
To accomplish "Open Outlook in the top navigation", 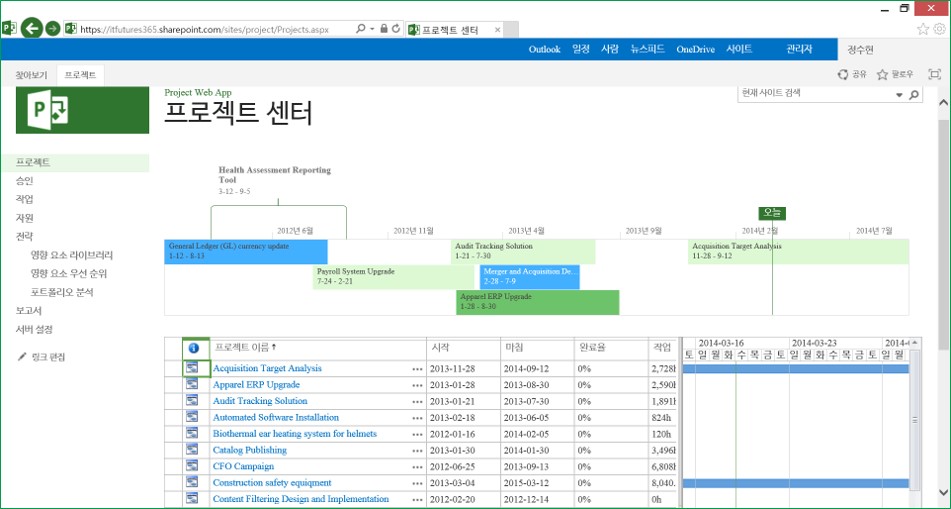I will coord(545,50).
